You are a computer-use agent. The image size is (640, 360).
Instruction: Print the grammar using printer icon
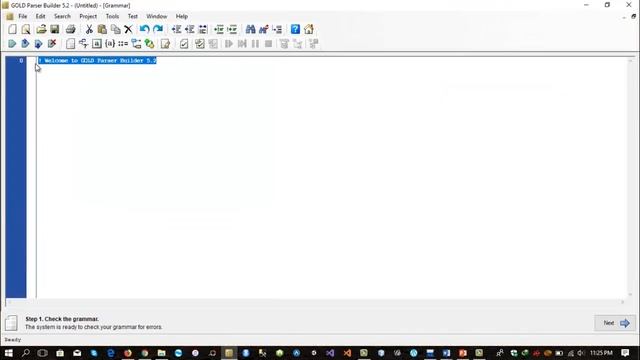[x=71, y=29]
